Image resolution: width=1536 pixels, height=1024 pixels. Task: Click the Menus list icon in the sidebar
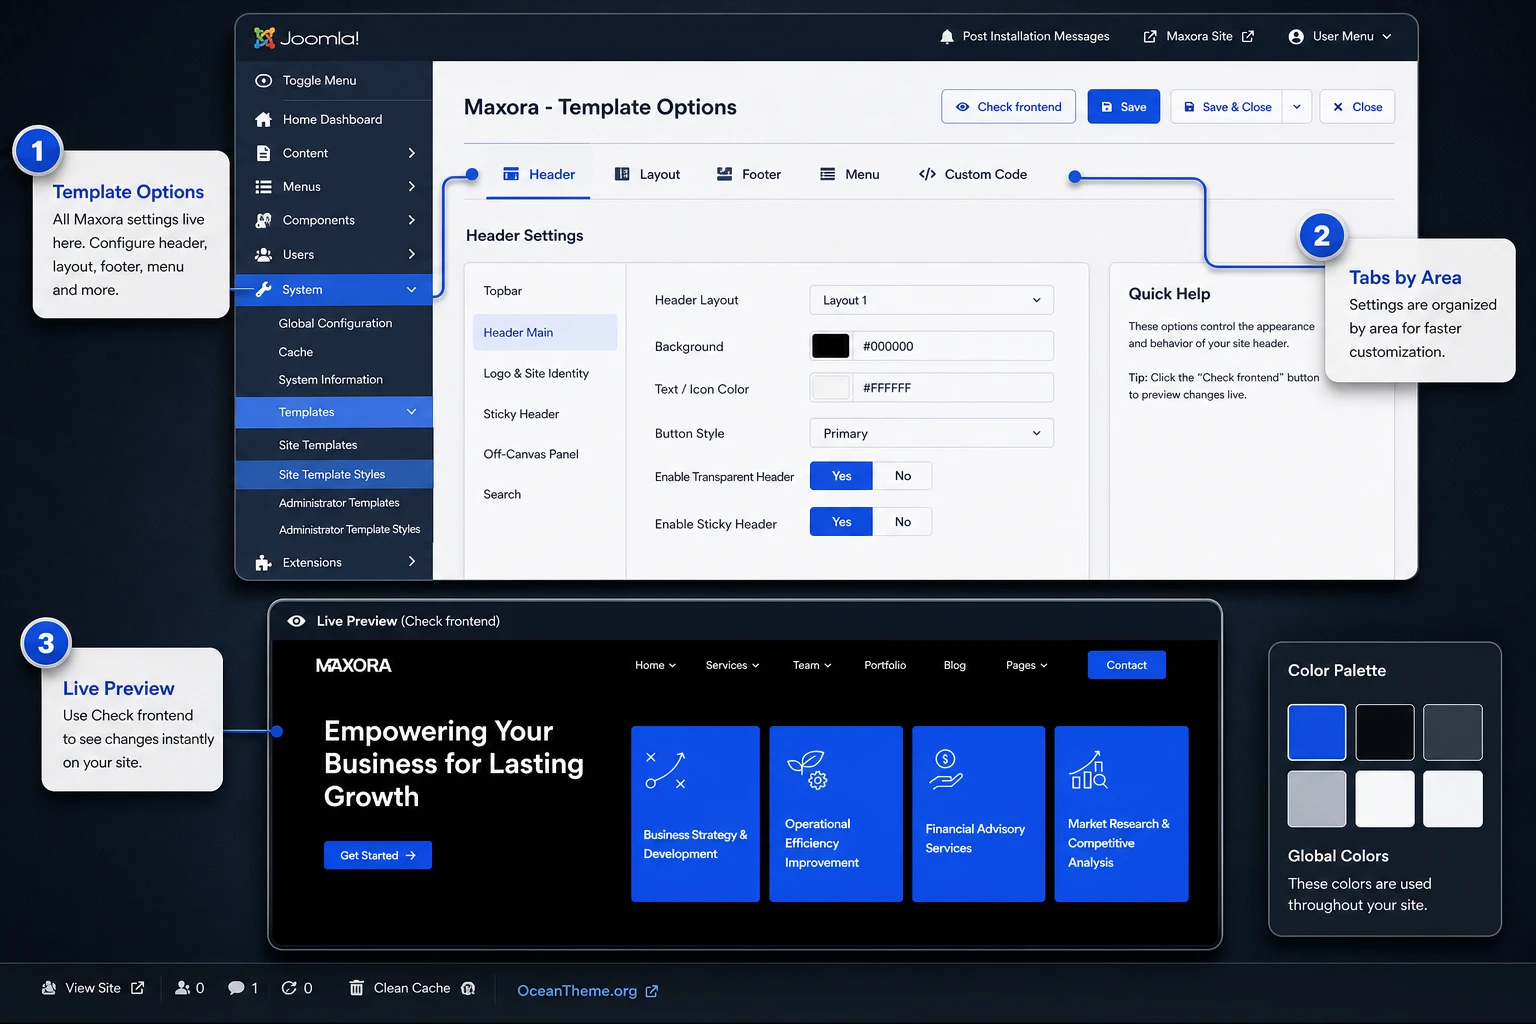(263, 187)
